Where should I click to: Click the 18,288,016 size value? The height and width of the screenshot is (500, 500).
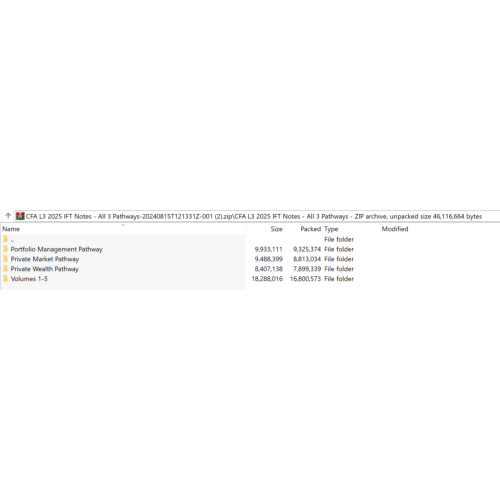(x=267, y=279)
